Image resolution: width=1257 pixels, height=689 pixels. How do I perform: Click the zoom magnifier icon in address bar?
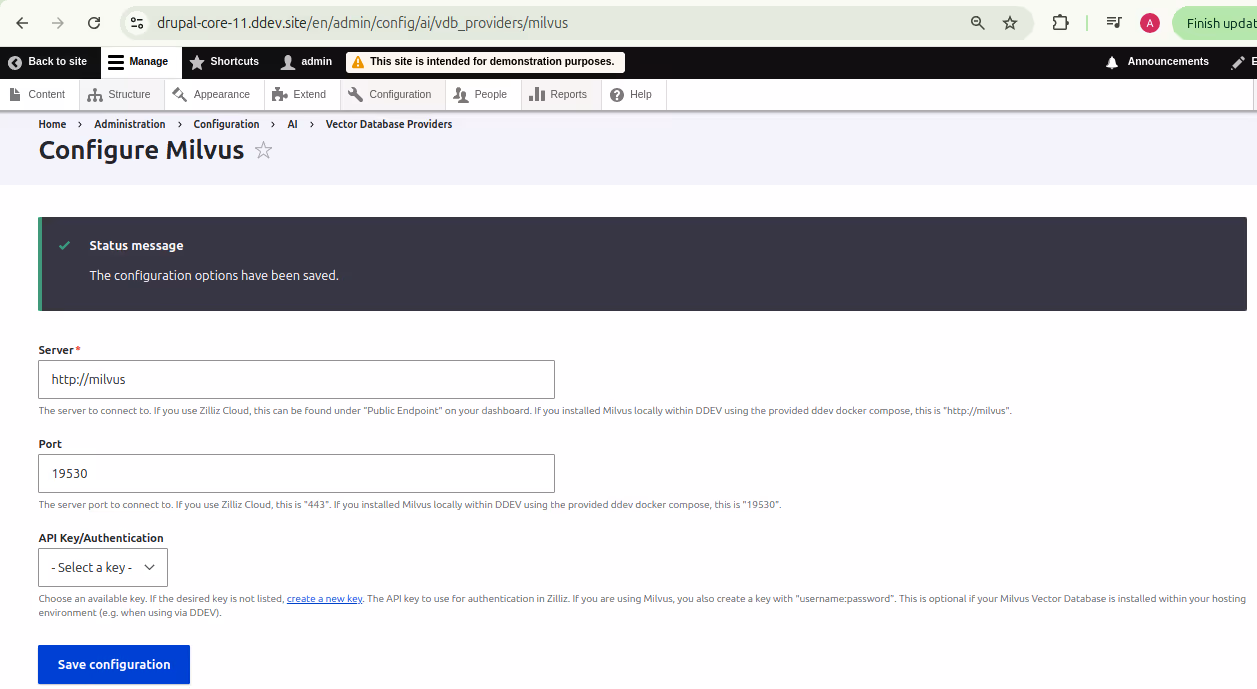pyautogui.click(x=978, y=23)
